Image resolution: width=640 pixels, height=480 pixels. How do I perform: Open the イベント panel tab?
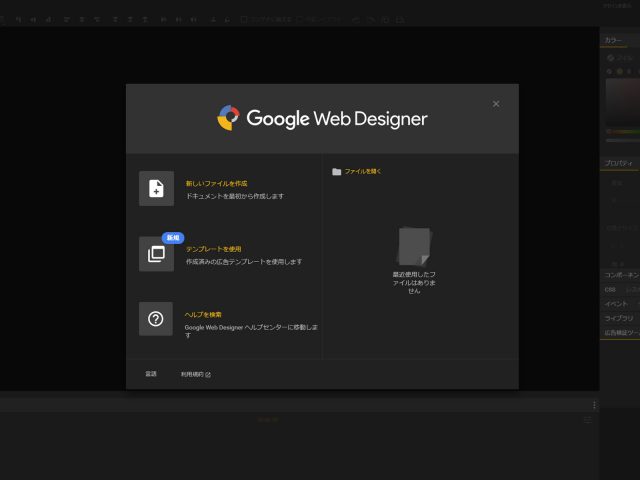[617, 304]
